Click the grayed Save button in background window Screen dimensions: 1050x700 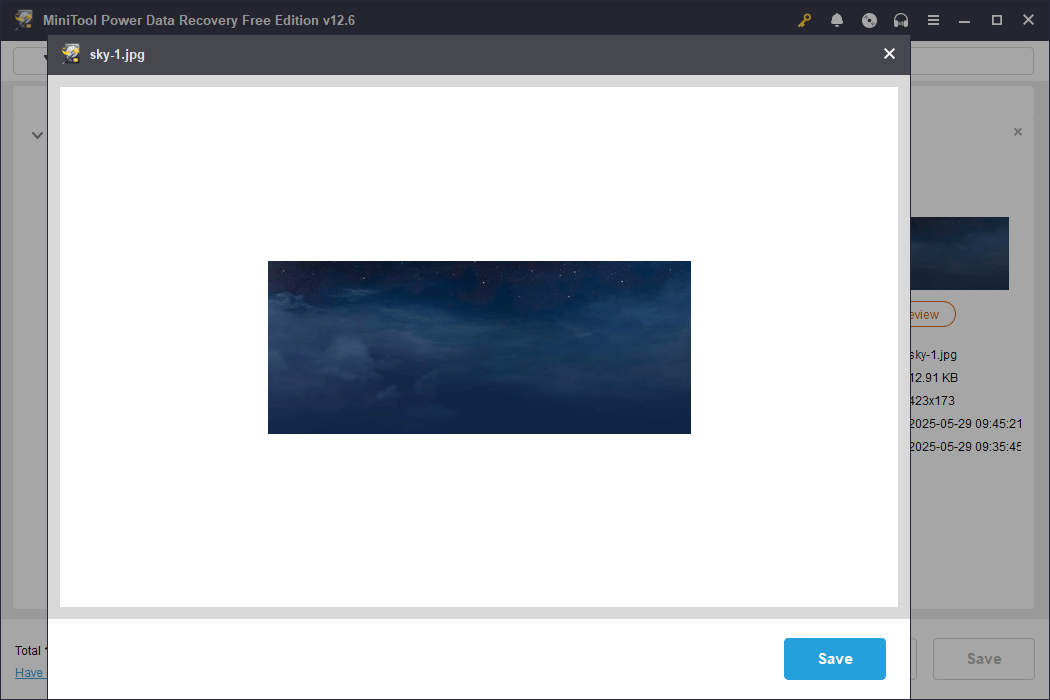click(x=984, y=658)
